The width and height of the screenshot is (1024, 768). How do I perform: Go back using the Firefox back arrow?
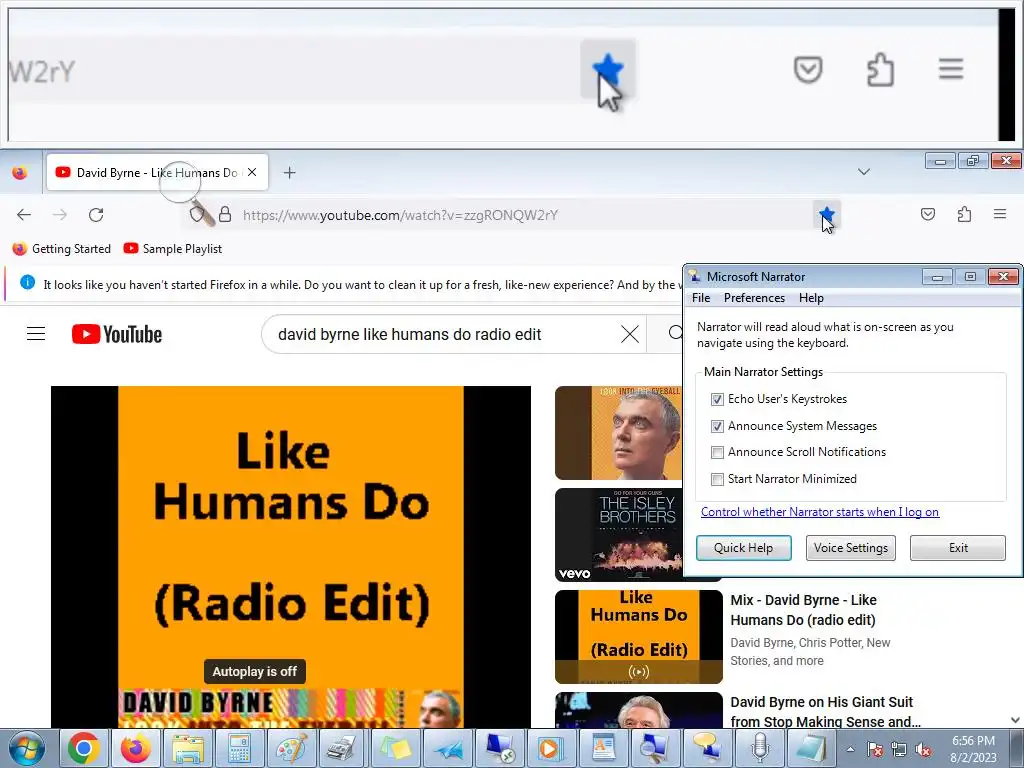click(x=24, y=215)
